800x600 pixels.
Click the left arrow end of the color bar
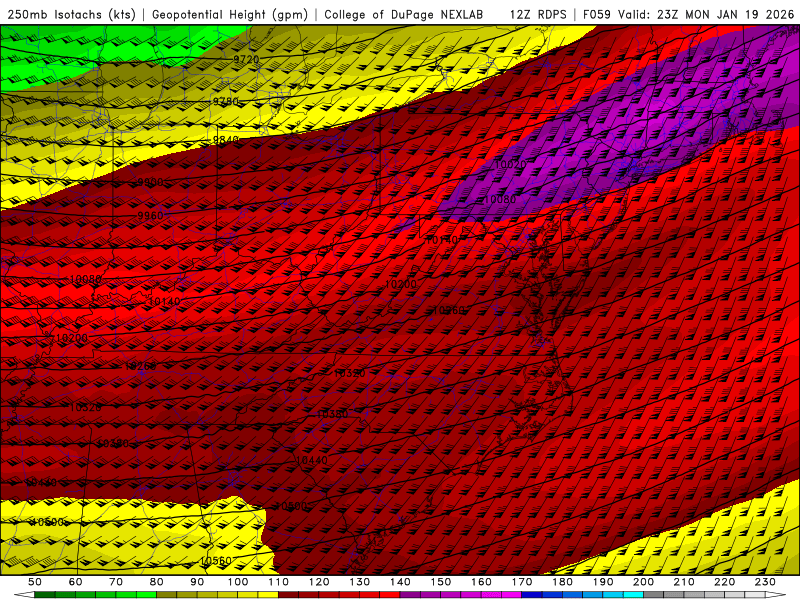pos(24,595)
